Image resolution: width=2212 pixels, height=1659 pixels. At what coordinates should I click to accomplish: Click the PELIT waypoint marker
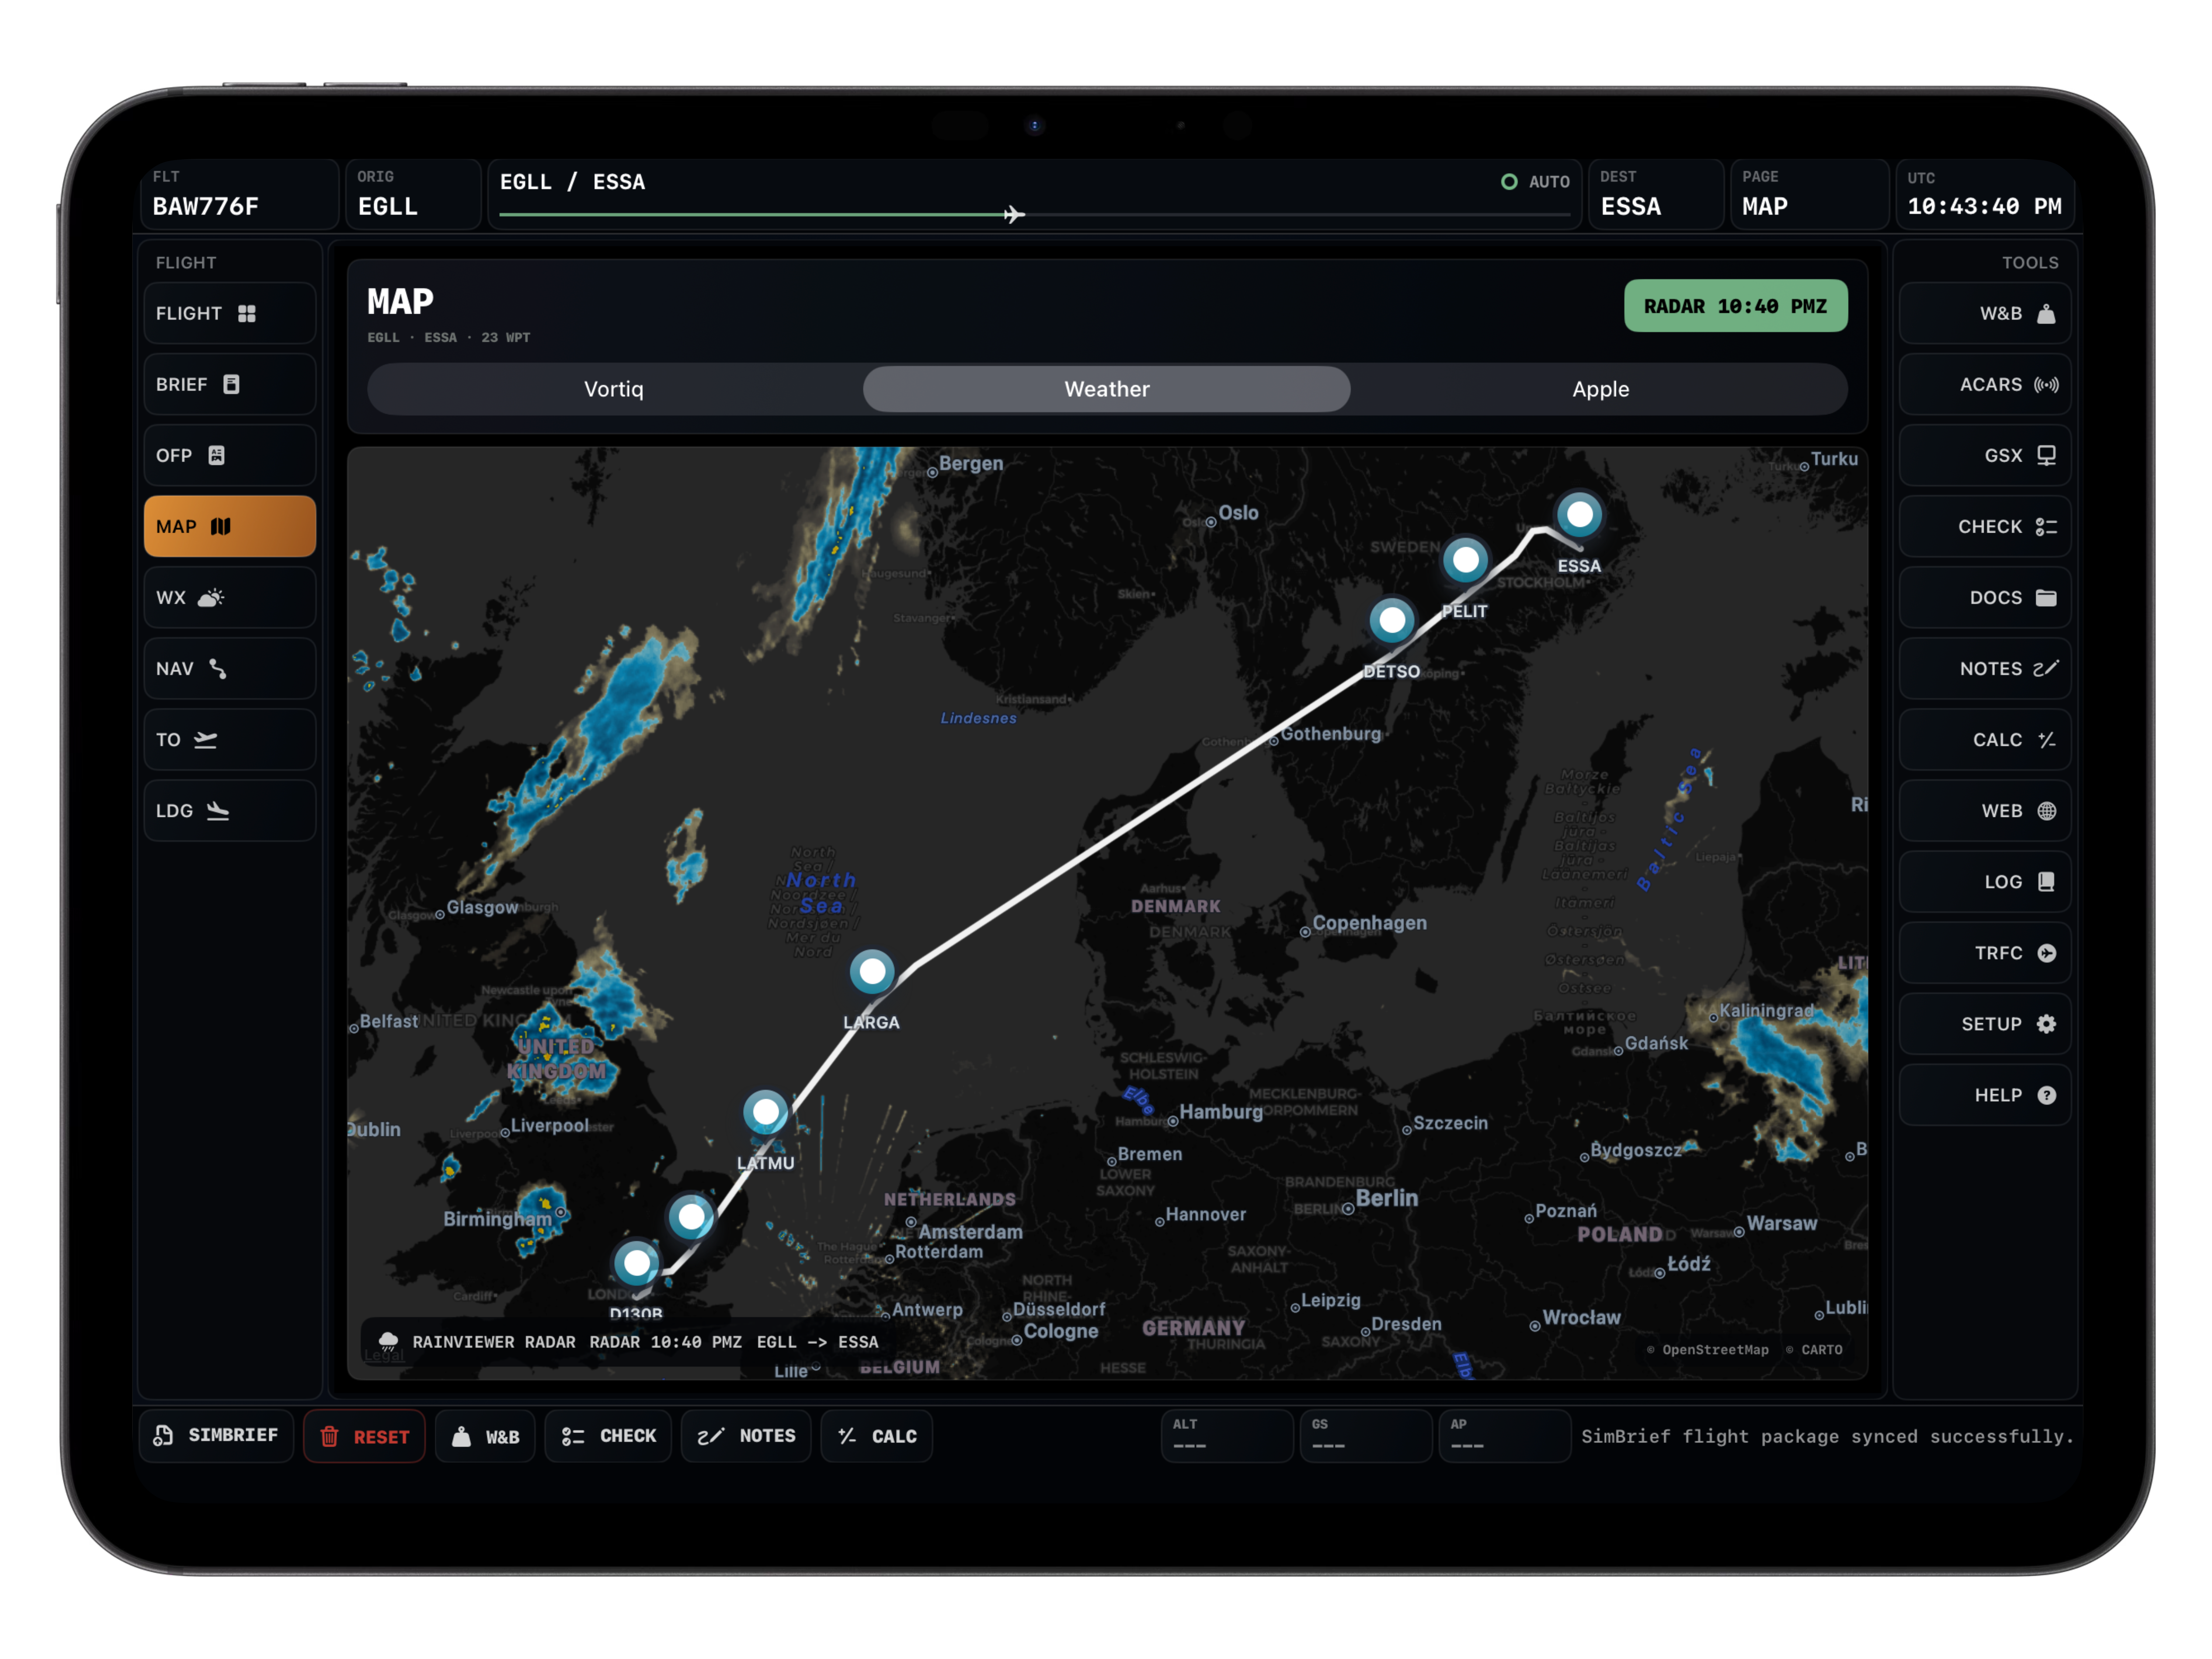click(x=1465, y=560)
